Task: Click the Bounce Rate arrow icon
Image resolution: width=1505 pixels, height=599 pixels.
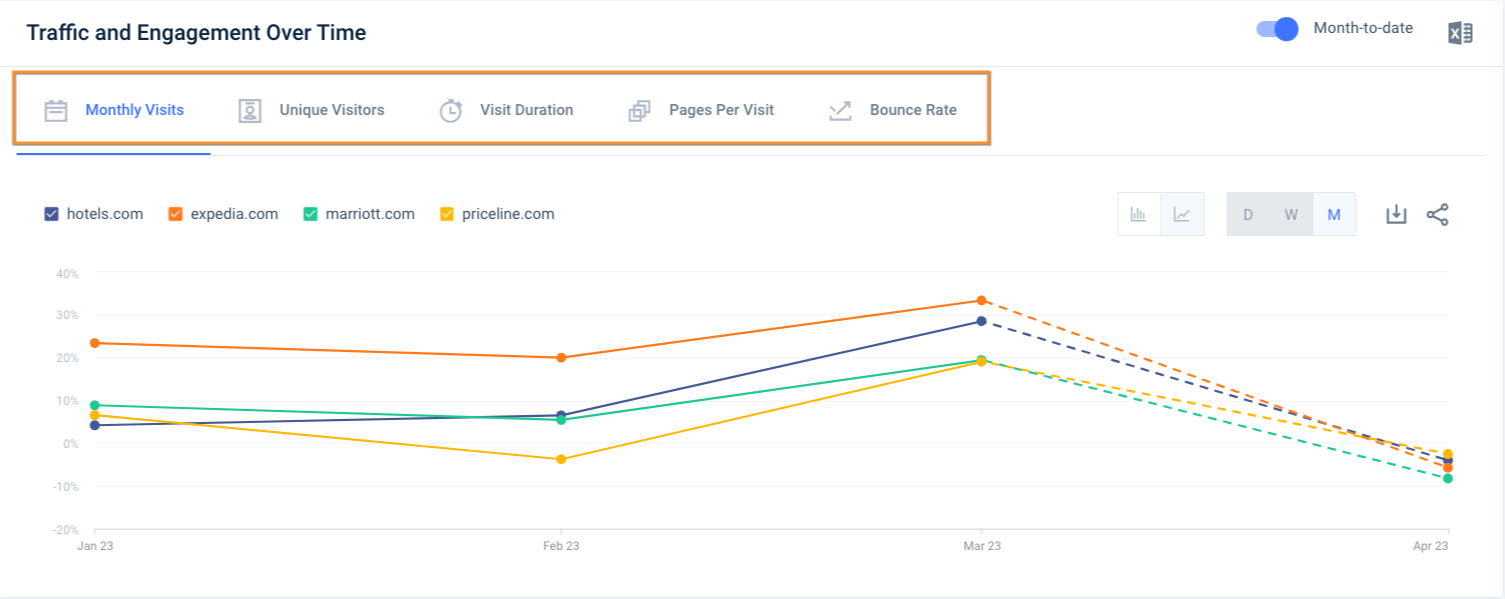Action: point(840,110)
